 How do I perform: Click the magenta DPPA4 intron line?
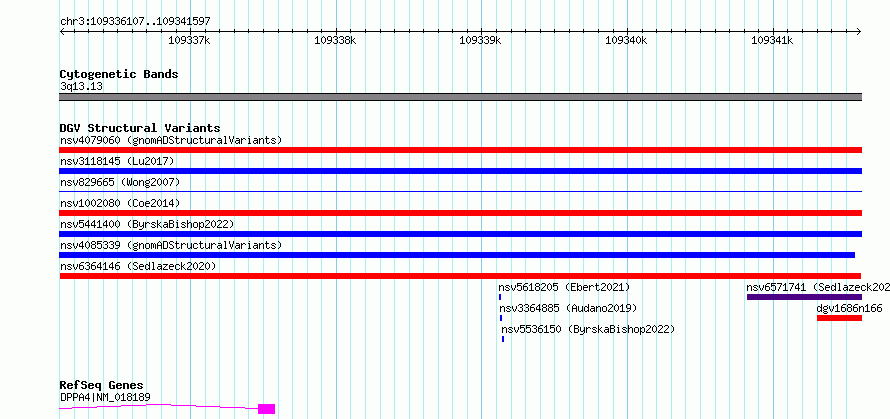click(x=159, y=405)
